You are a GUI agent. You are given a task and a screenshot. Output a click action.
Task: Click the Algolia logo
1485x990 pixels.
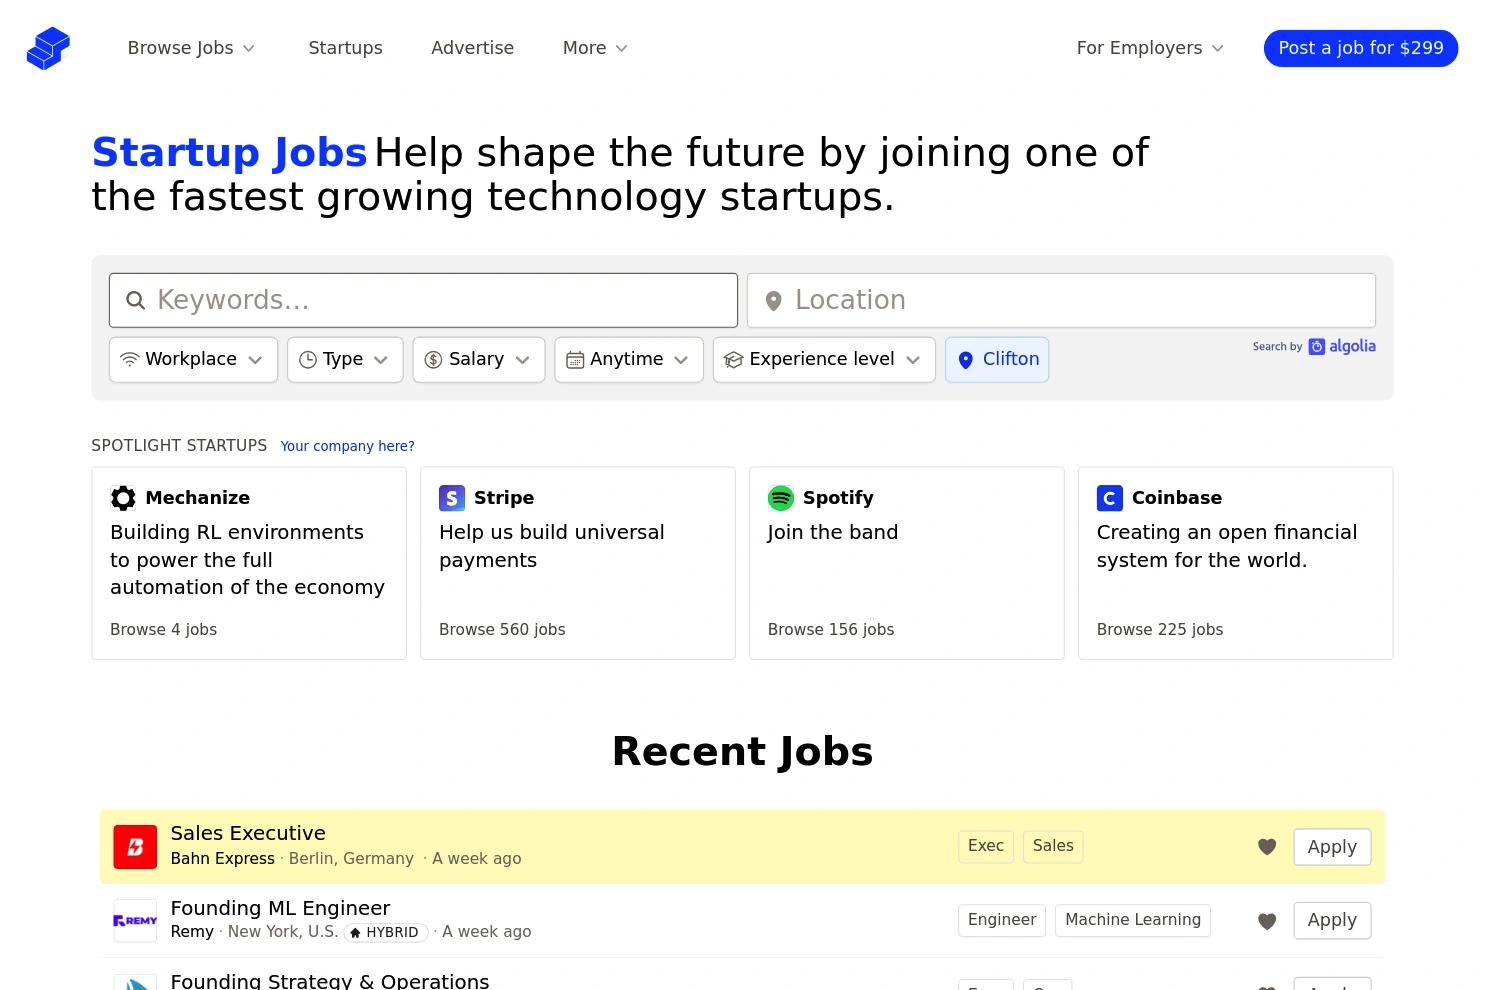1342,347
